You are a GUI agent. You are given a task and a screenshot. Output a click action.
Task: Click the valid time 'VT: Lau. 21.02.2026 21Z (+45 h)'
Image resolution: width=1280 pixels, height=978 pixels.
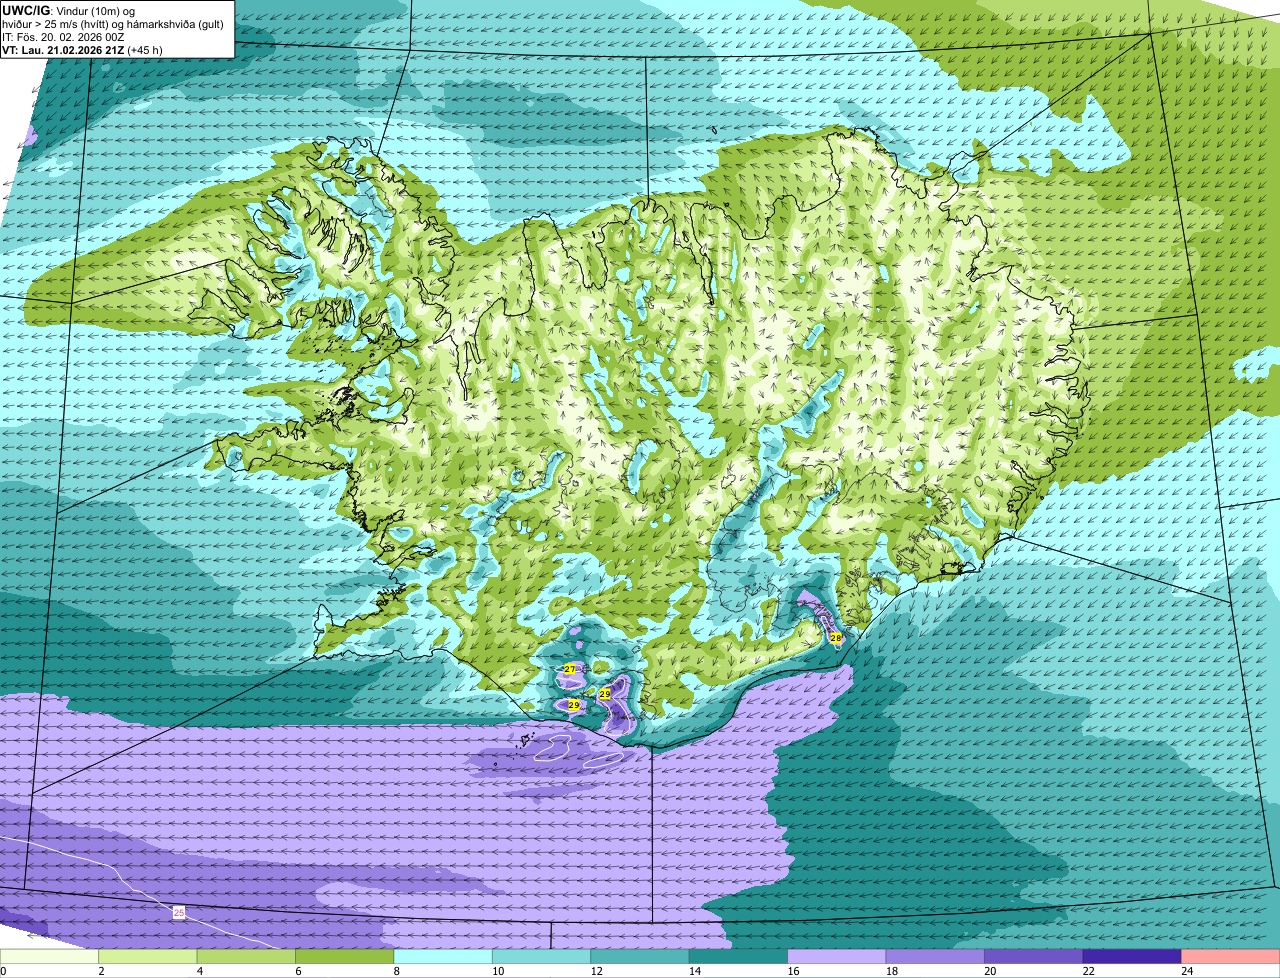click(x=82, y=49)
